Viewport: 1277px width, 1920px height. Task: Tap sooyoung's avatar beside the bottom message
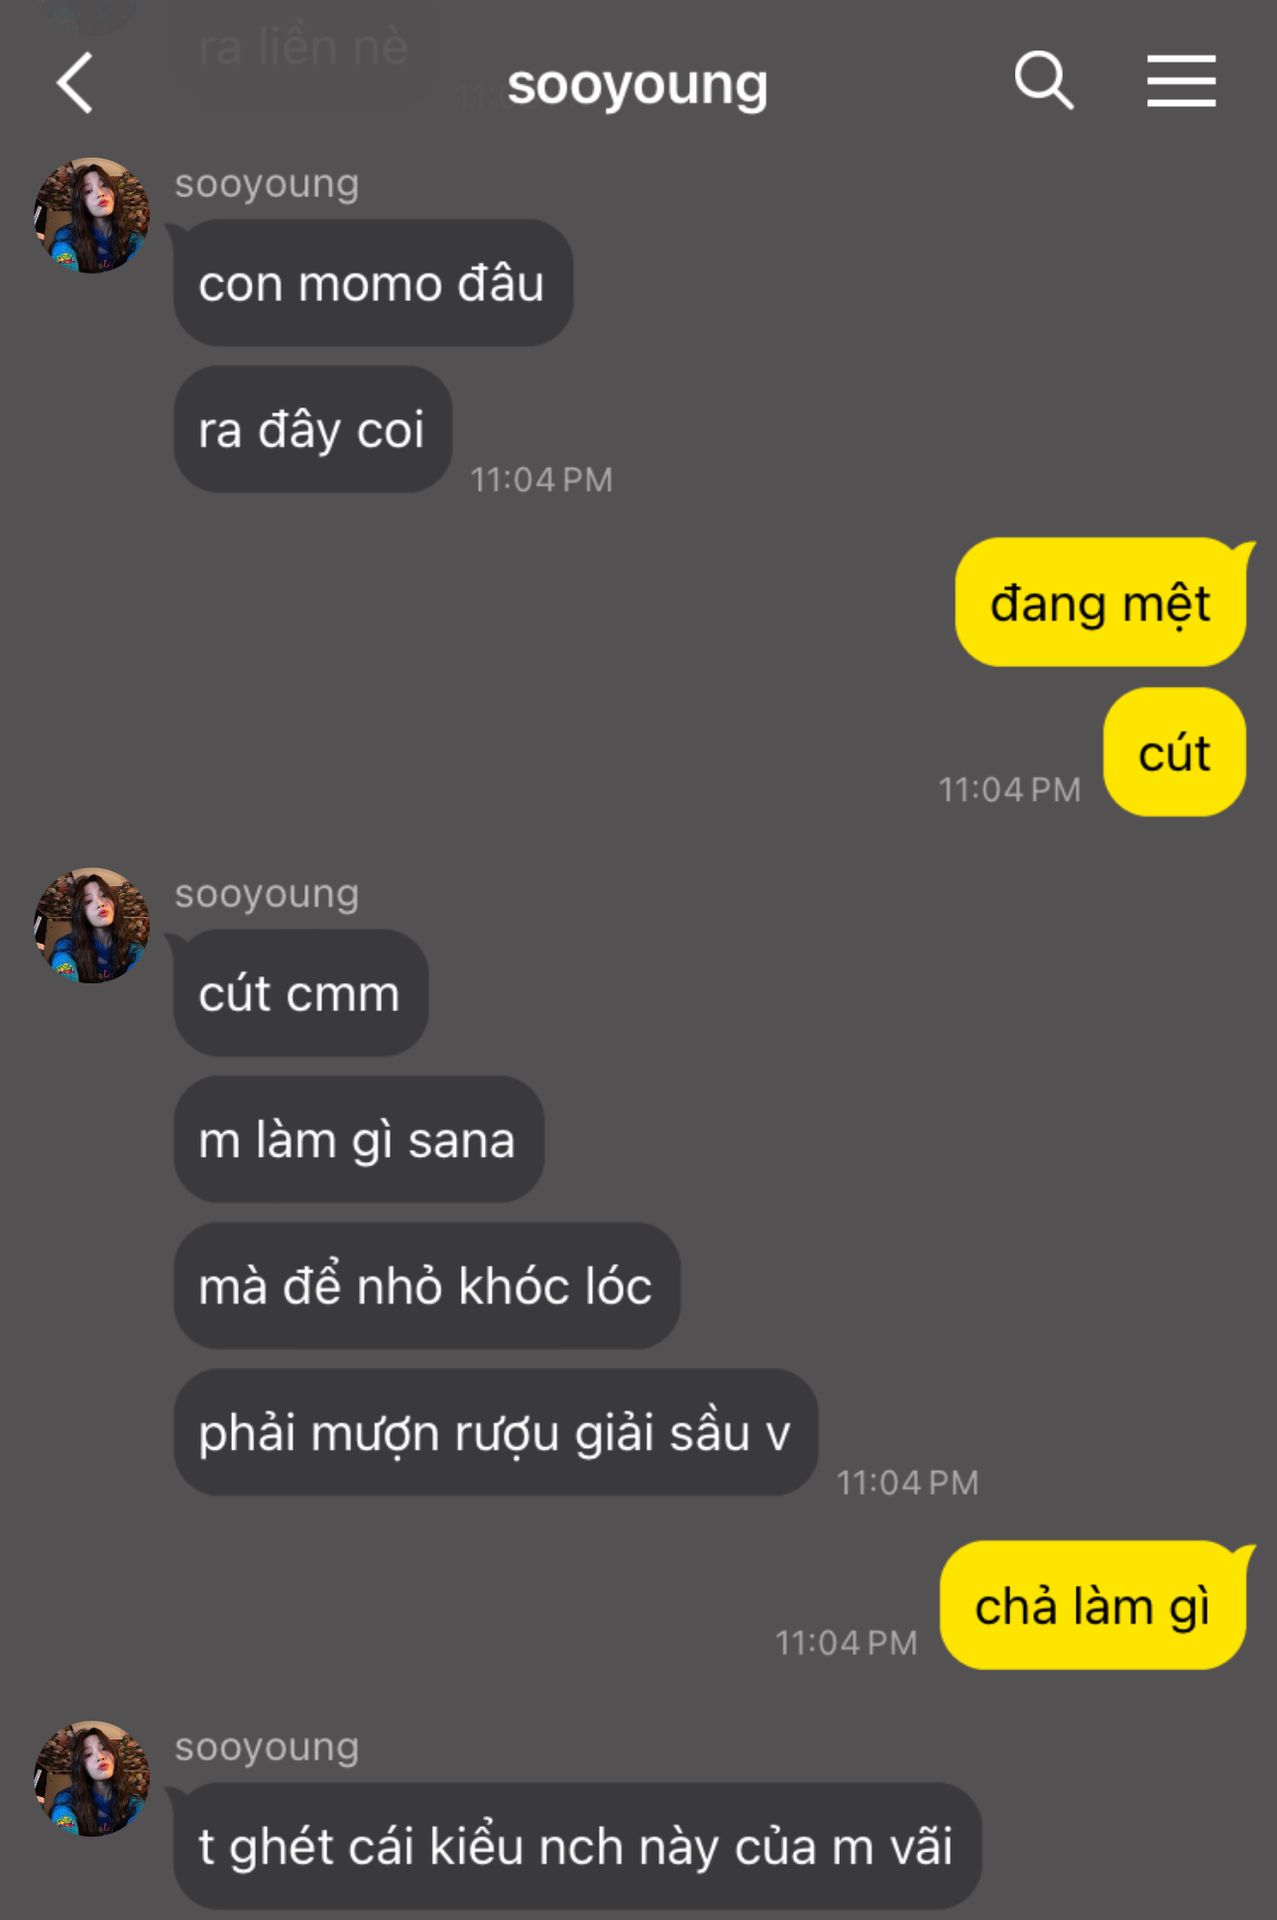click(x=92, y=1778)
